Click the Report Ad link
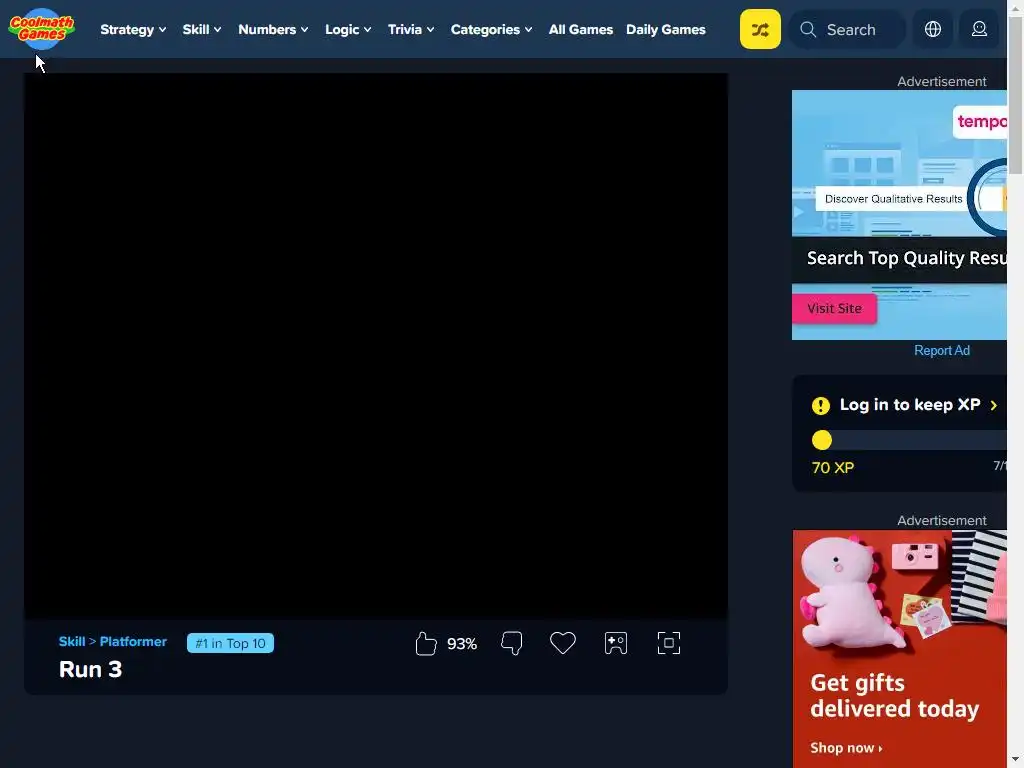This screenshot has width=1024, height=768. (x=942, y=351)
